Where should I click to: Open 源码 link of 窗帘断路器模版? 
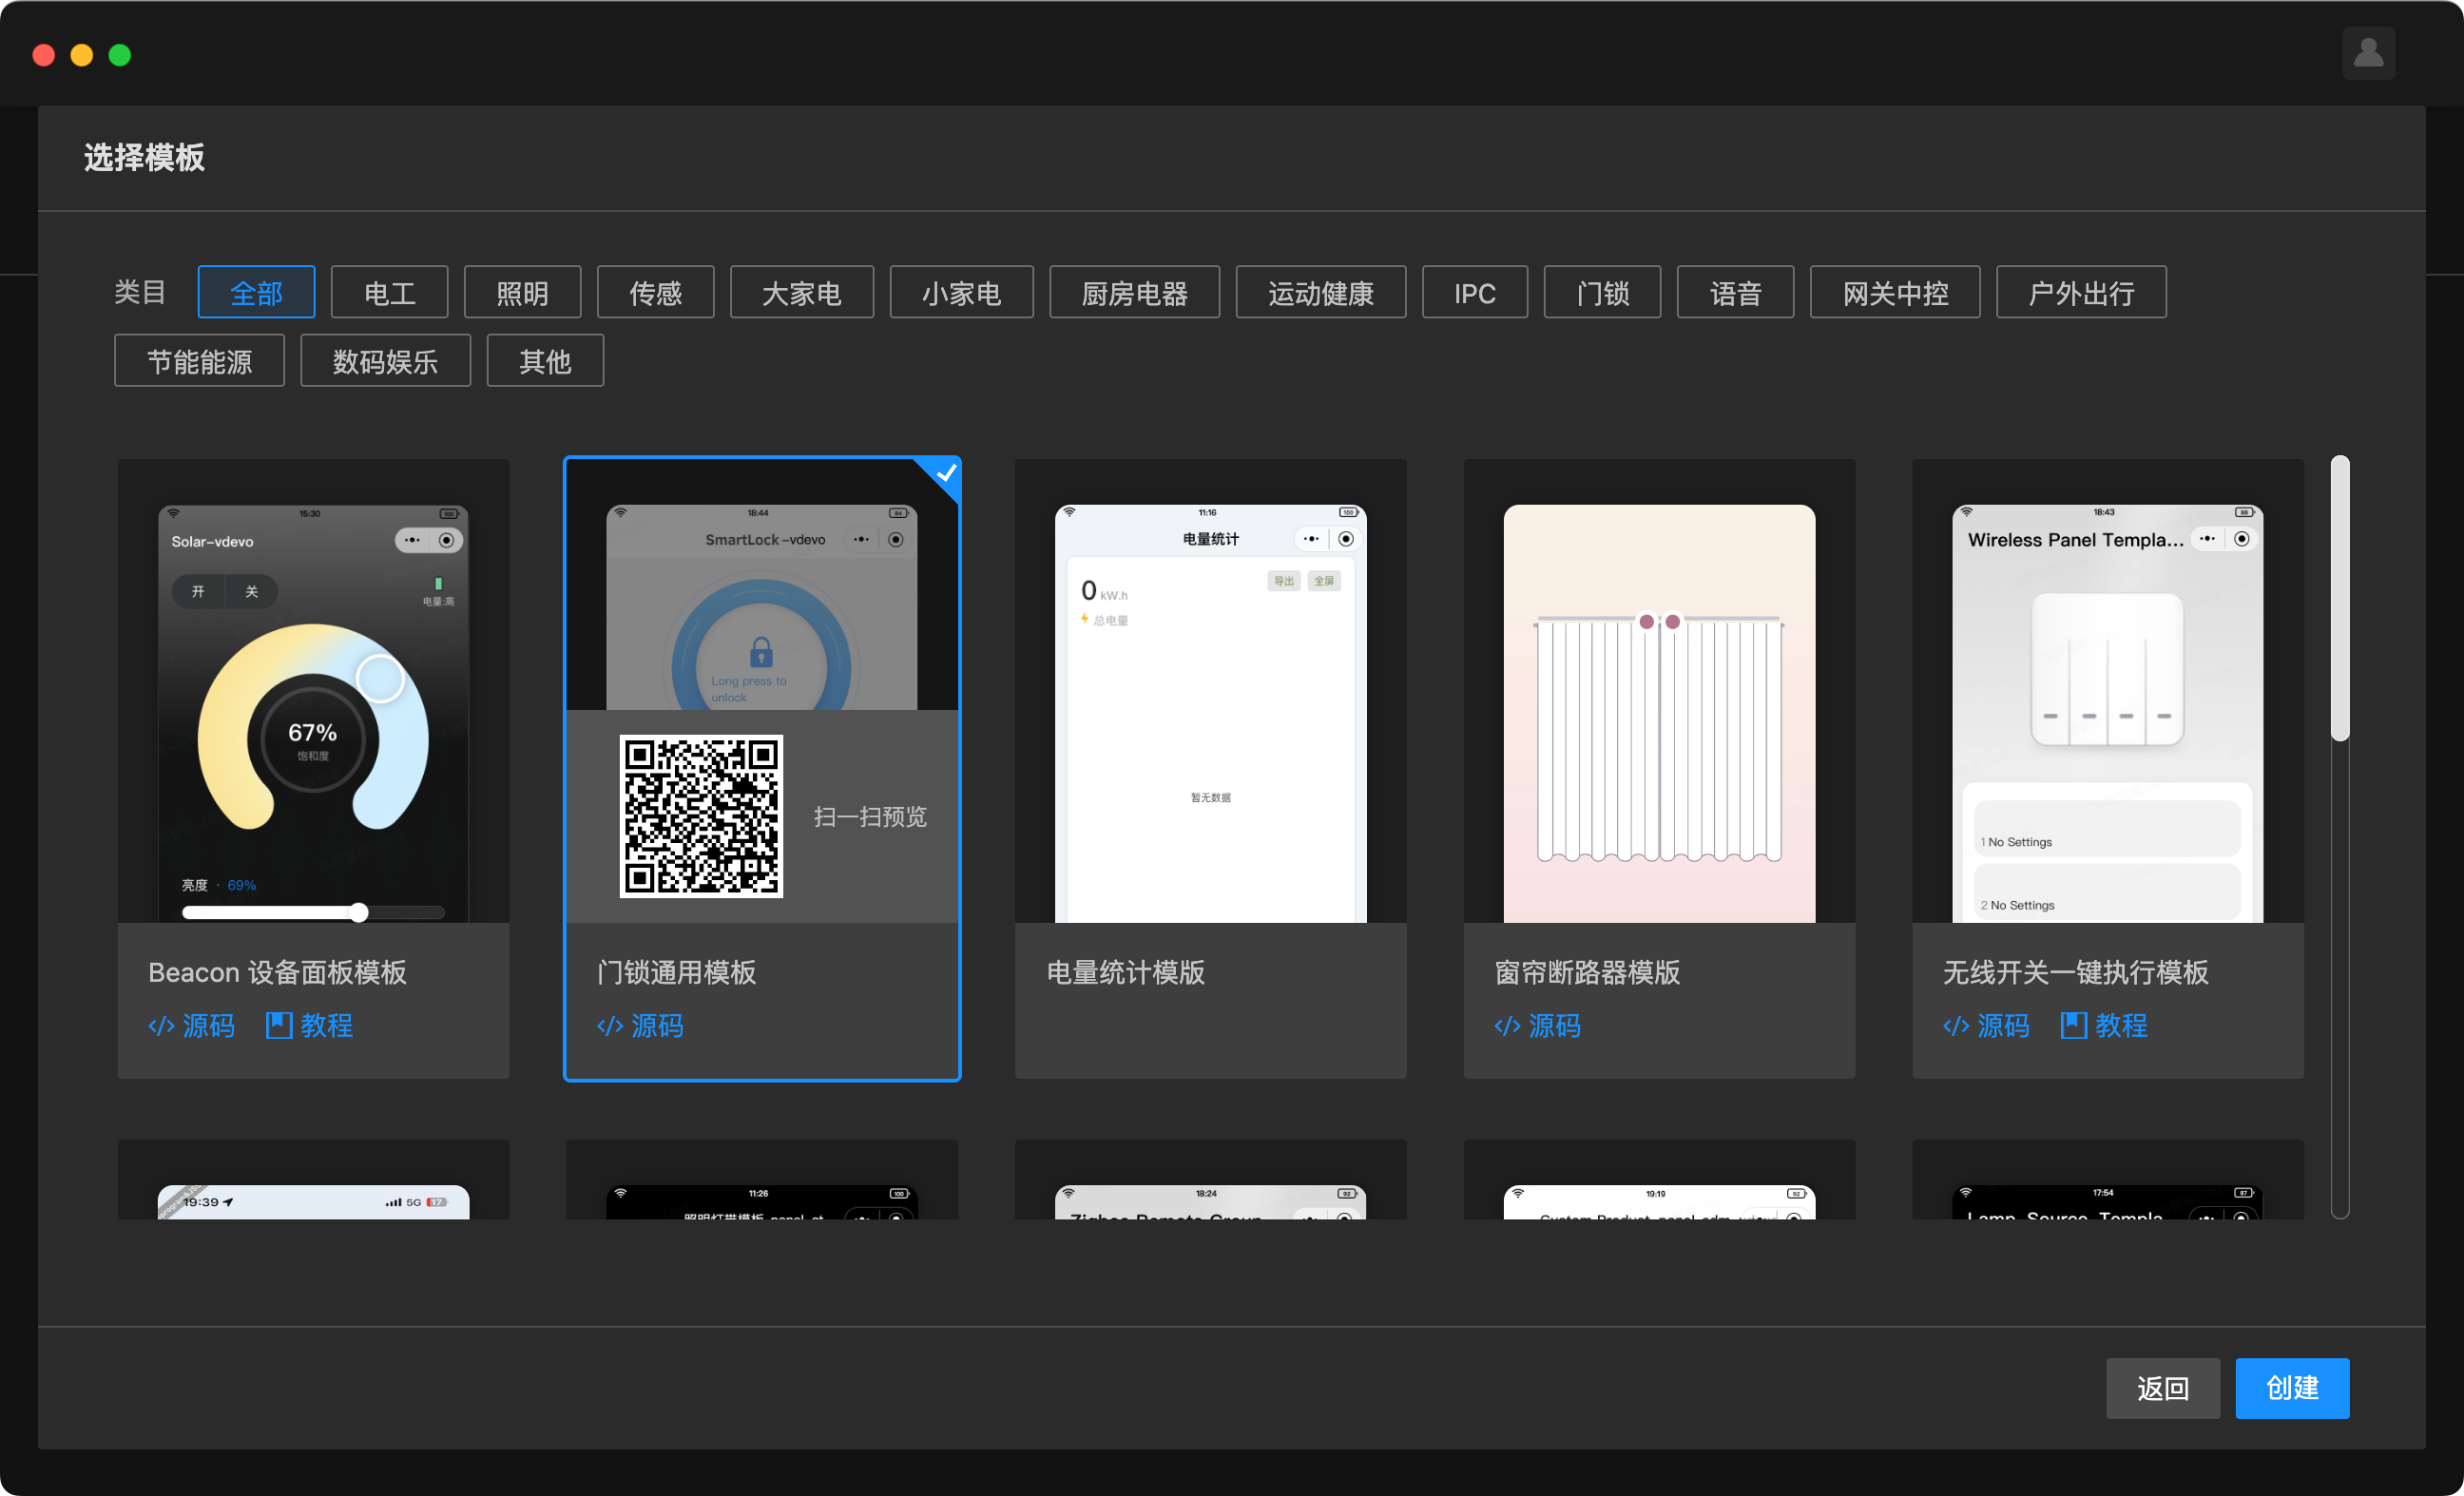(1537, 1025)
